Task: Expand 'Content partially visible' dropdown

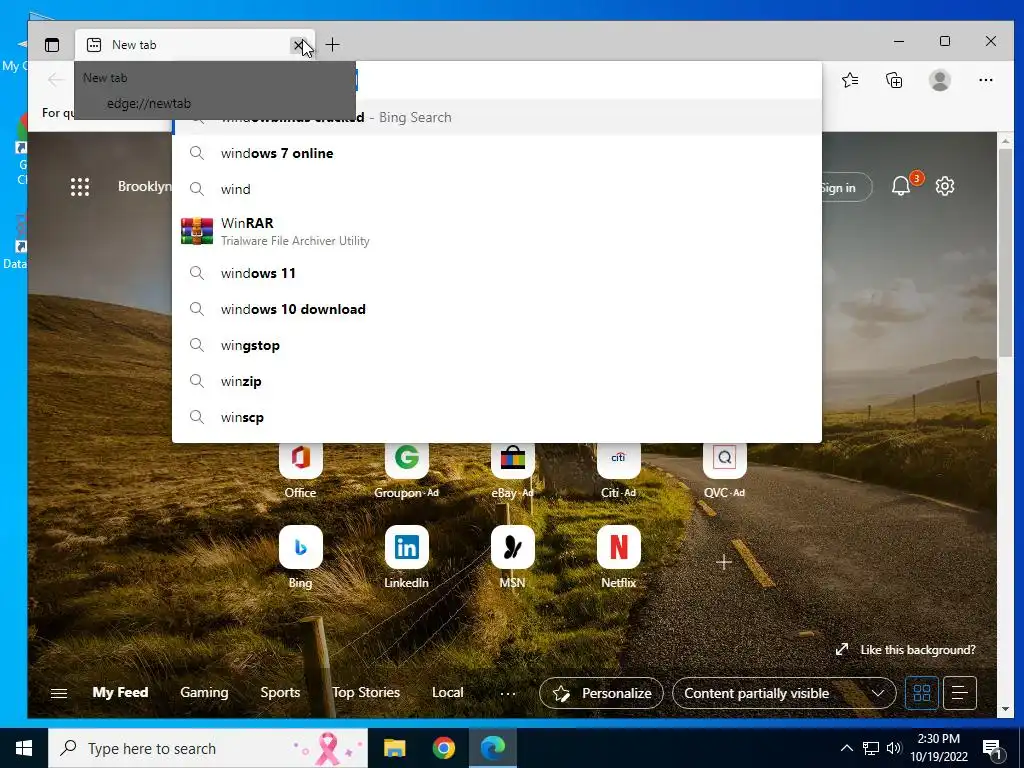Action: tap(784, 693)
